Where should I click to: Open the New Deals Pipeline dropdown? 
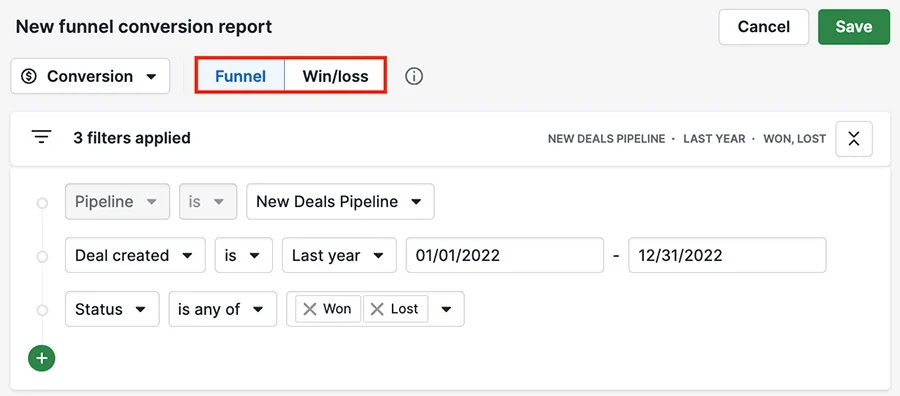[x=340, y=201]
